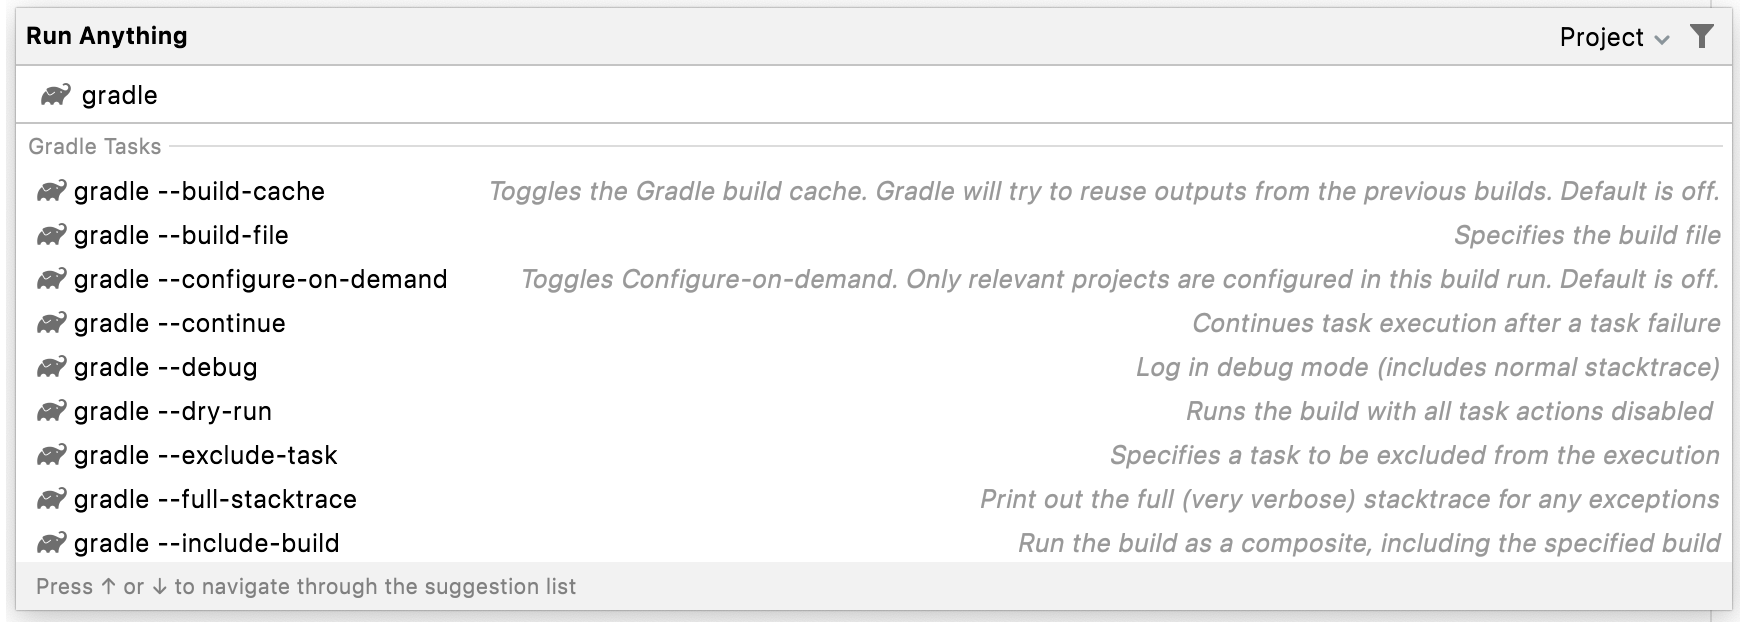
Task: Select gradle --dry-run suggestion
Action: coord(873,411)
